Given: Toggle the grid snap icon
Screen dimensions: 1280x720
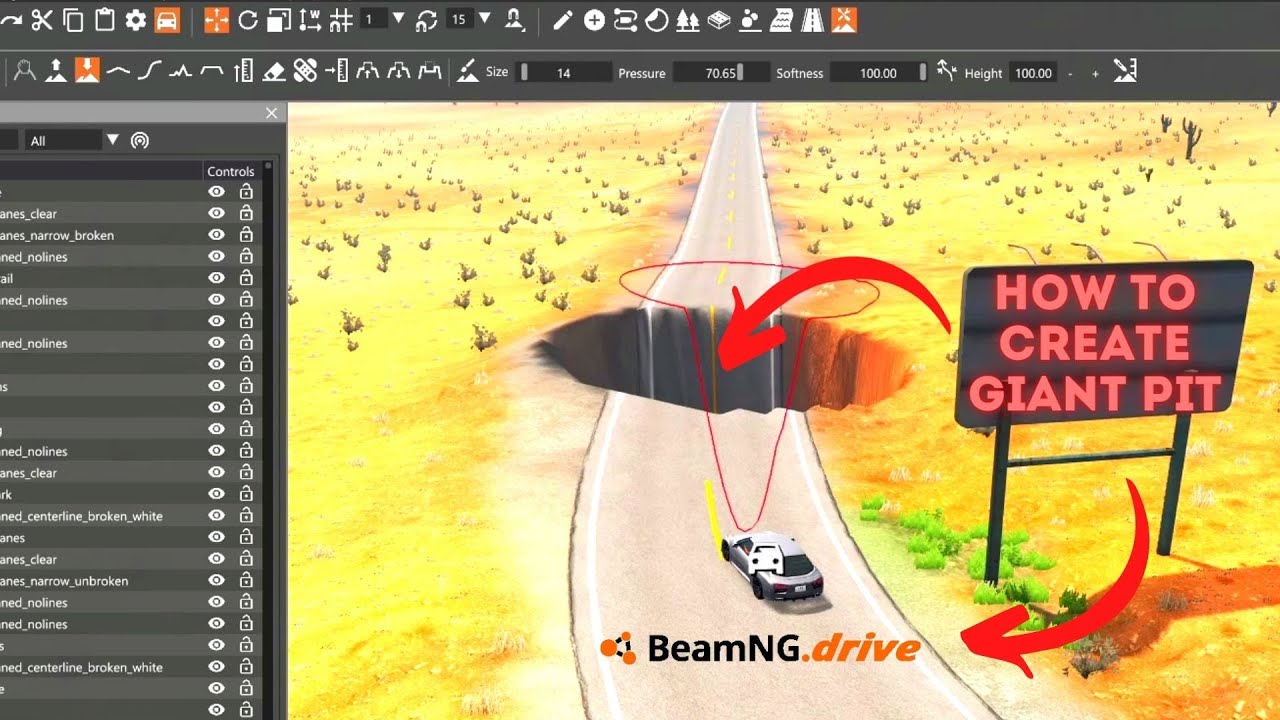Looking at the screenshot, I should point(341,19).
